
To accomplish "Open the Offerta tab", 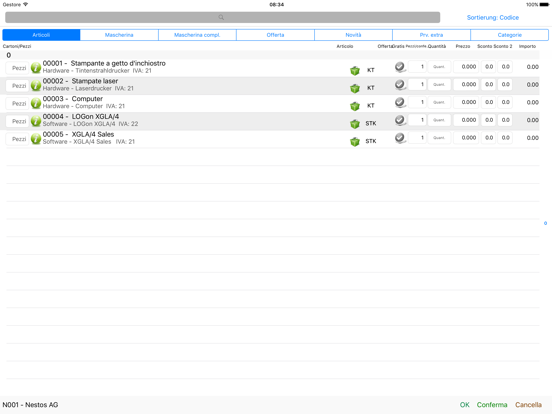I will point(275,35).
